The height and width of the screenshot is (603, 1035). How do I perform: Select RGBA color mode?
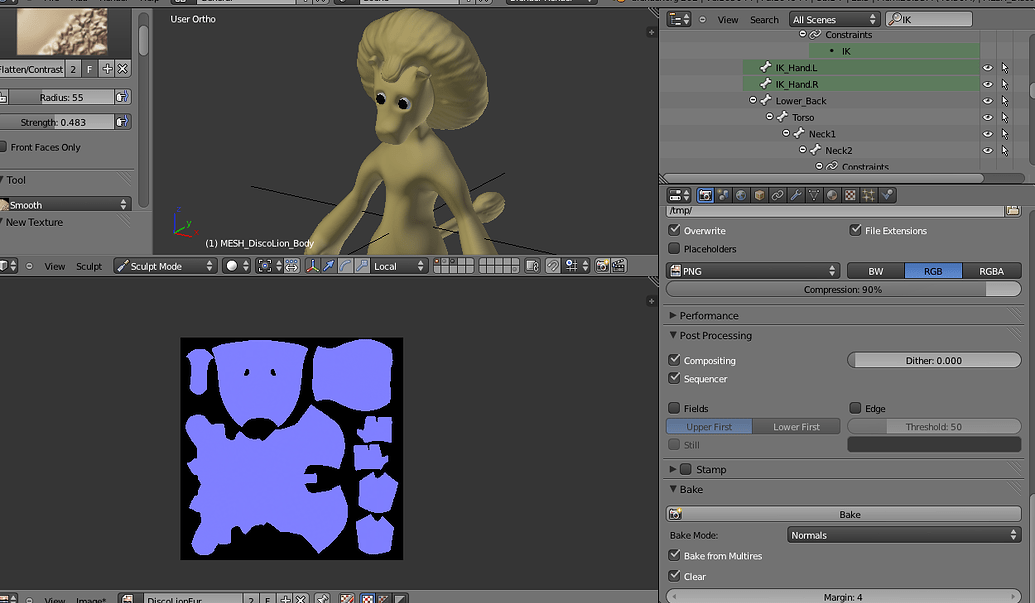pos(991,270)
